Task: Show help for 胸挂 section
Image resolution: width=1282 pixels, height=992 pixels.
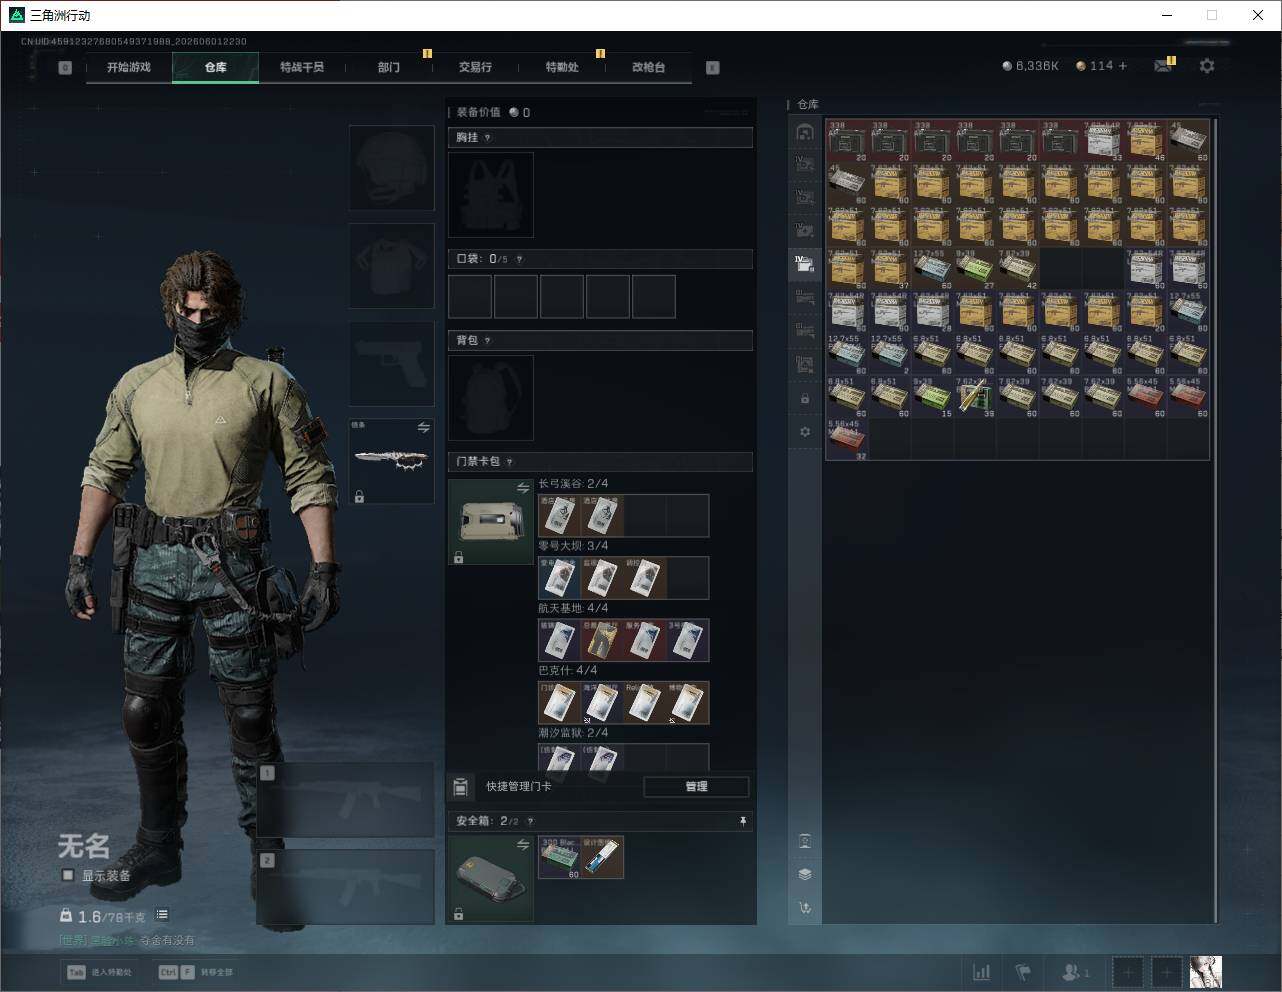Action: click(x=488, y=138)
